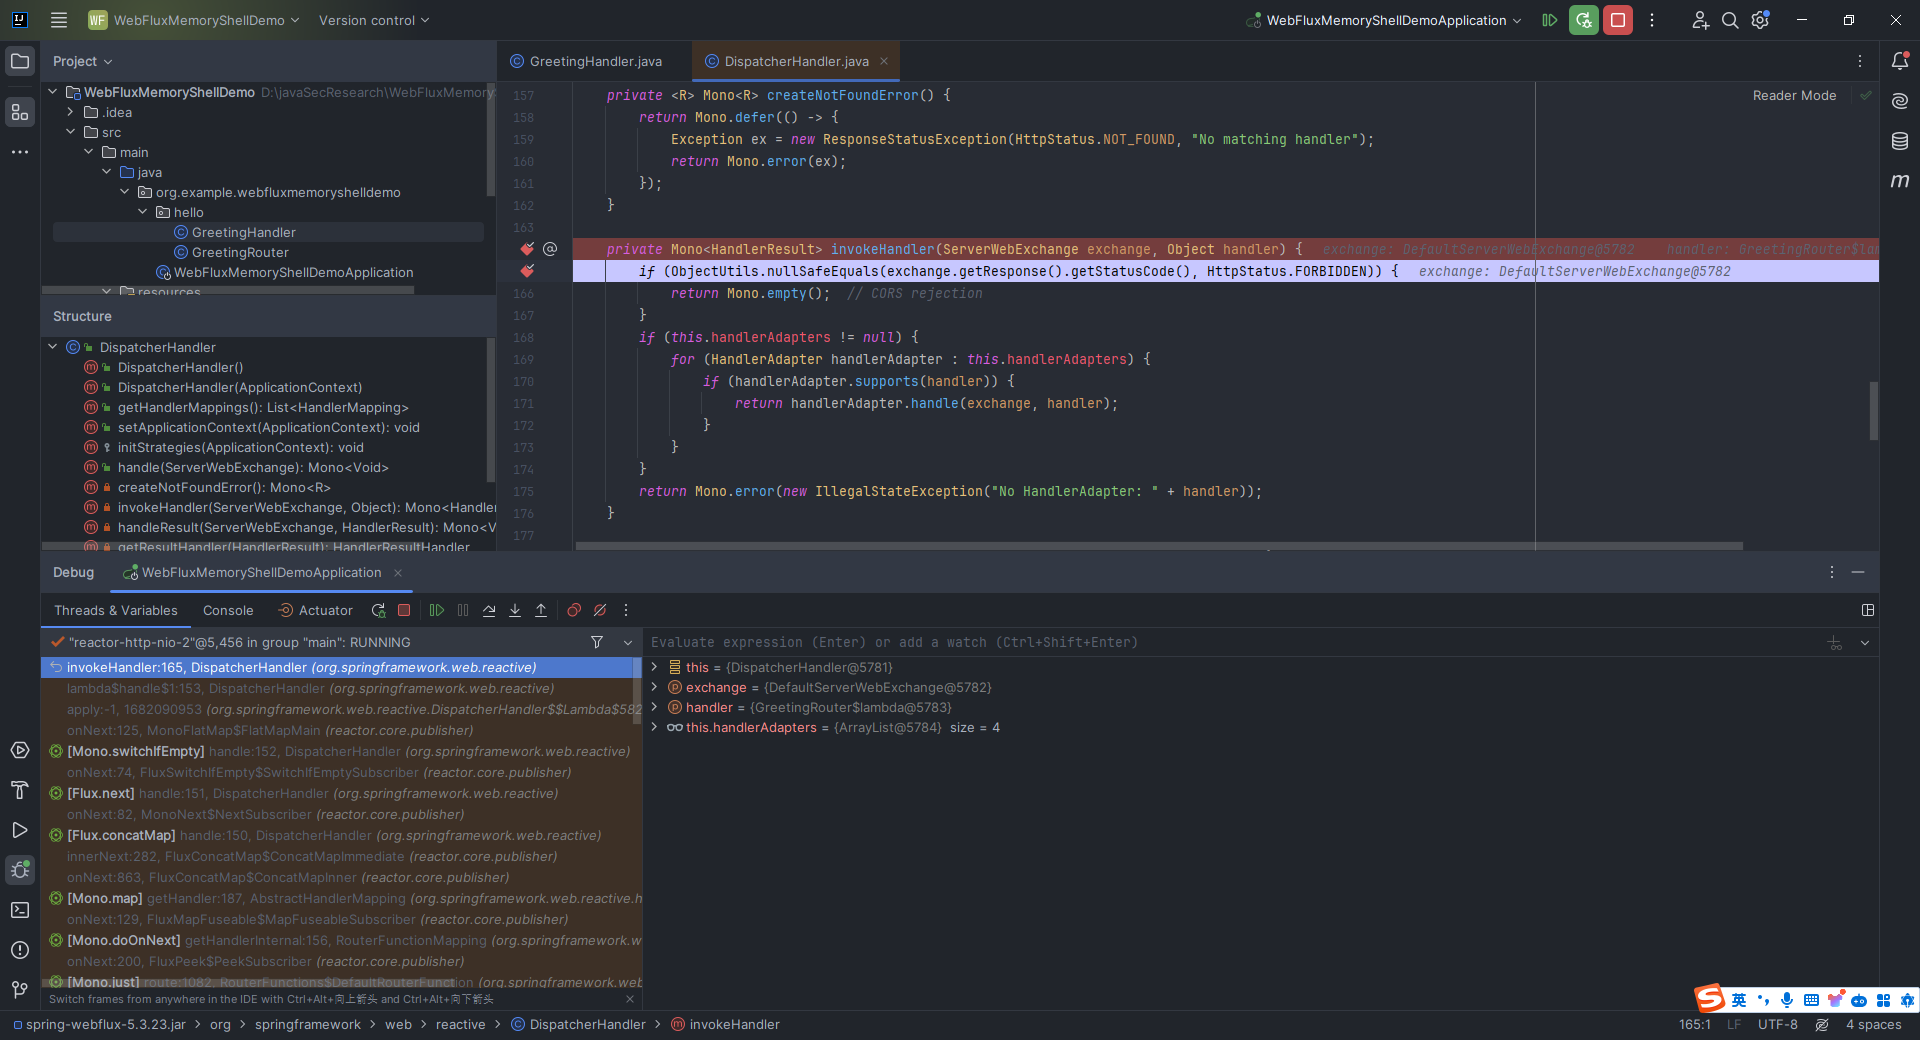This screenshot has height=1040, width=1920.
Task: Open GreetingRouter in project tree
Action: click(x=240, y=252)
